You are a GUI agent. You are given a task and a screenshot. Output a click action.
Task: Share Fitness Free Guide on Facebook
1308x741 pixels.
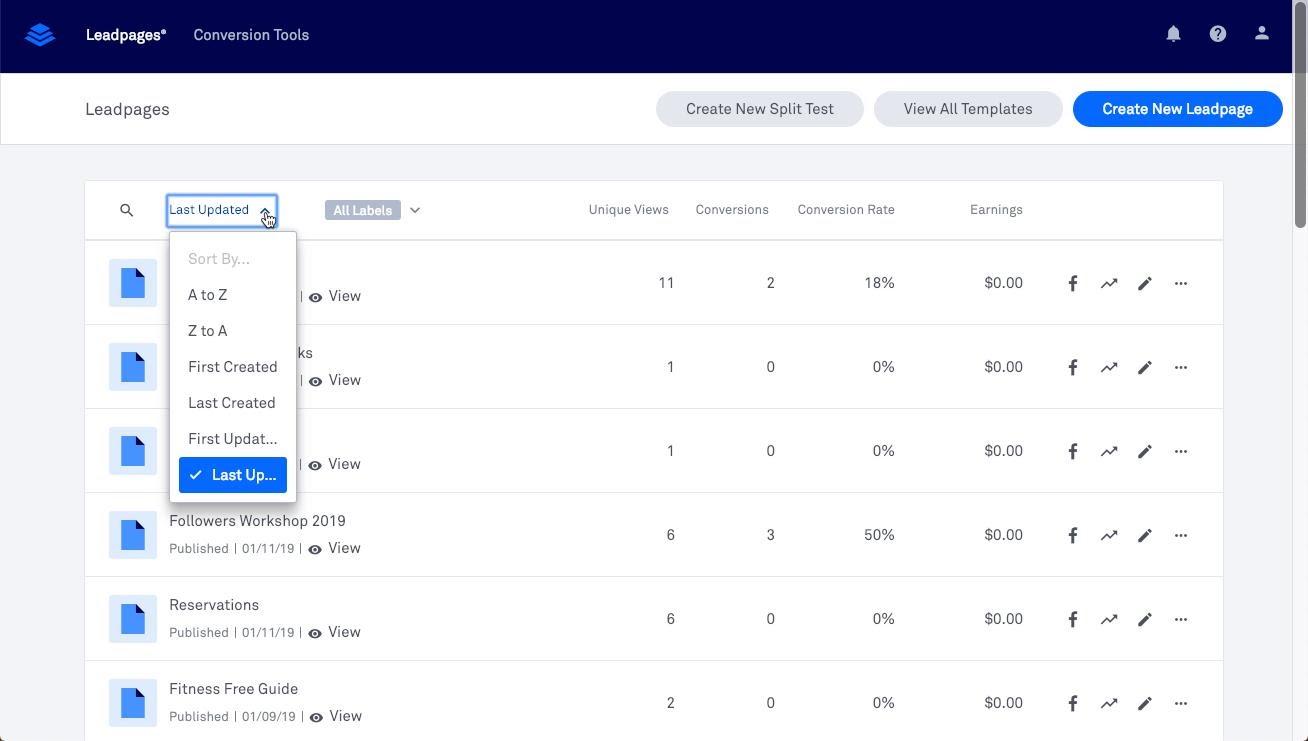point(1072,703)
